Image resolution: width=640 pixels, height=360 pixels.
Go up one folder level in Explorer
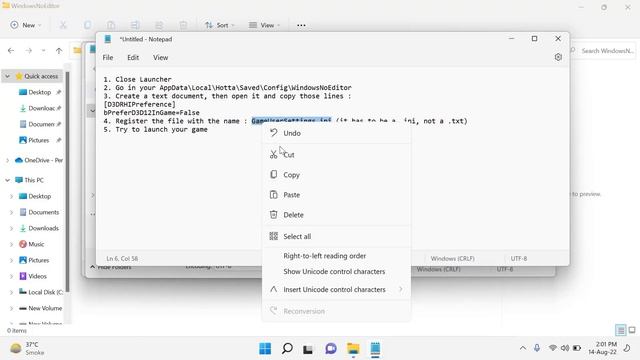[59, 51]
